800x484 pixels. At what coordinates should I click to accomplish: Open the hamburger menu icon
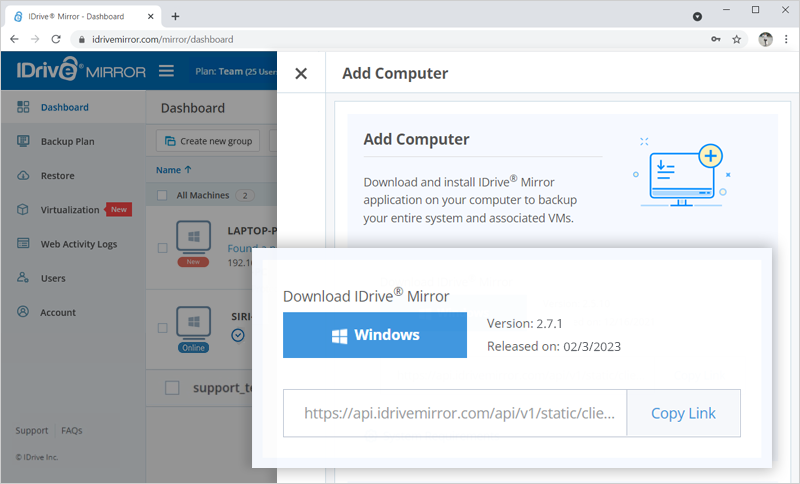coord(166,71)
